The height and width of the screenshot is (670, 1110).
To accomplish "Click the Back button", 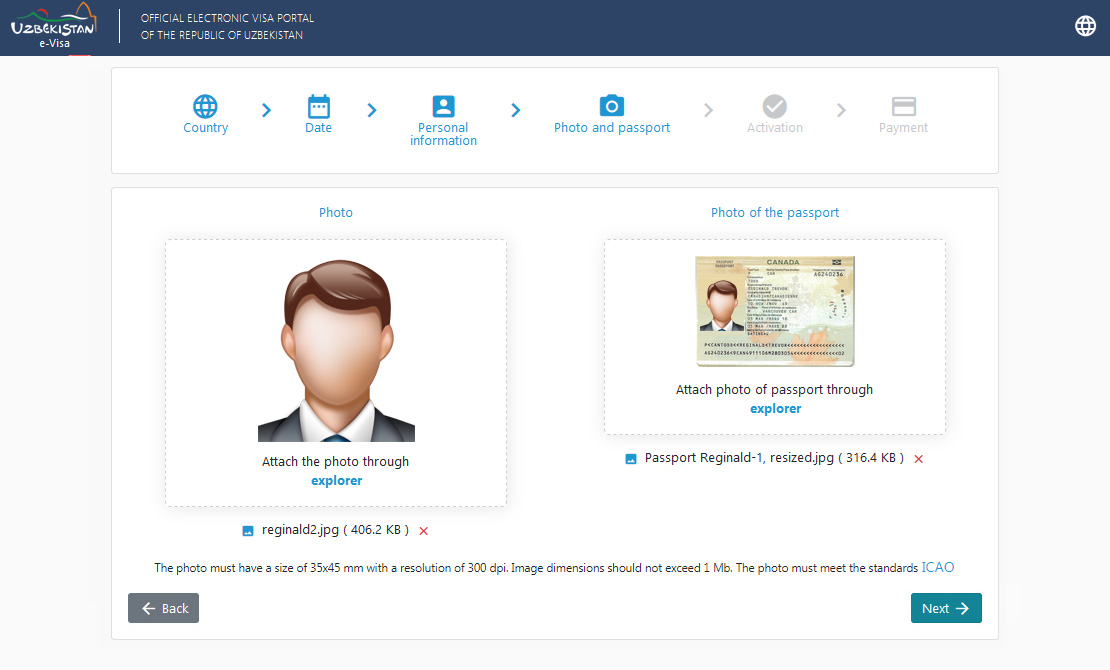I will point(164,608).
